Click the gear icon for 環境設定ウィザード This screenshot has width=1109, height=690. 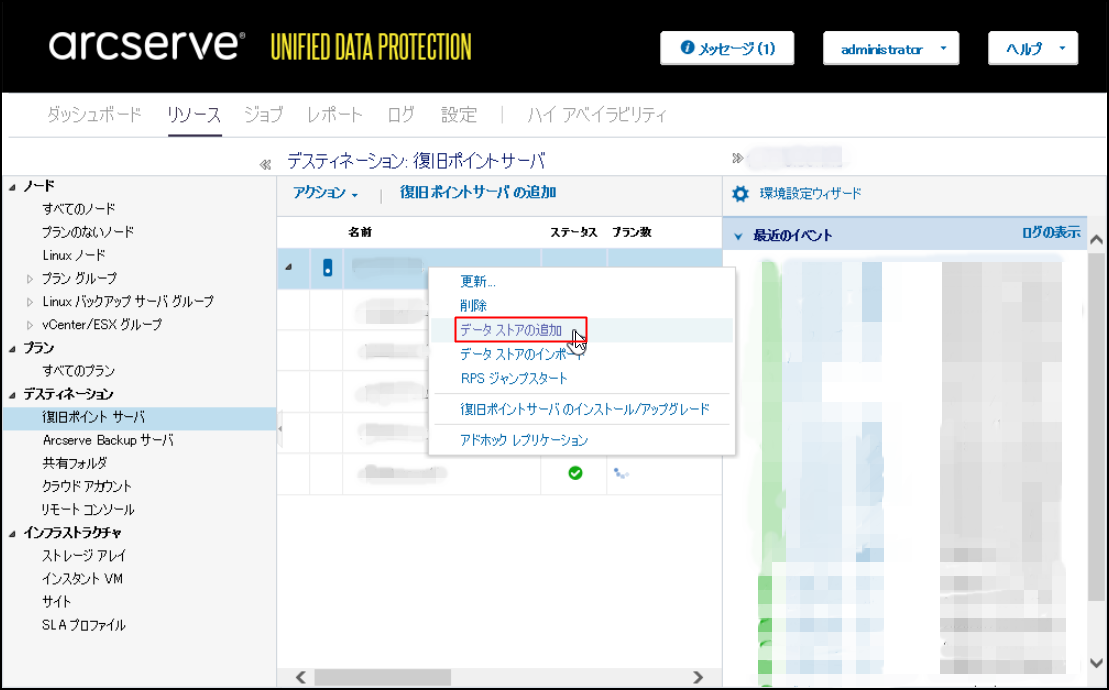point(740,194)
